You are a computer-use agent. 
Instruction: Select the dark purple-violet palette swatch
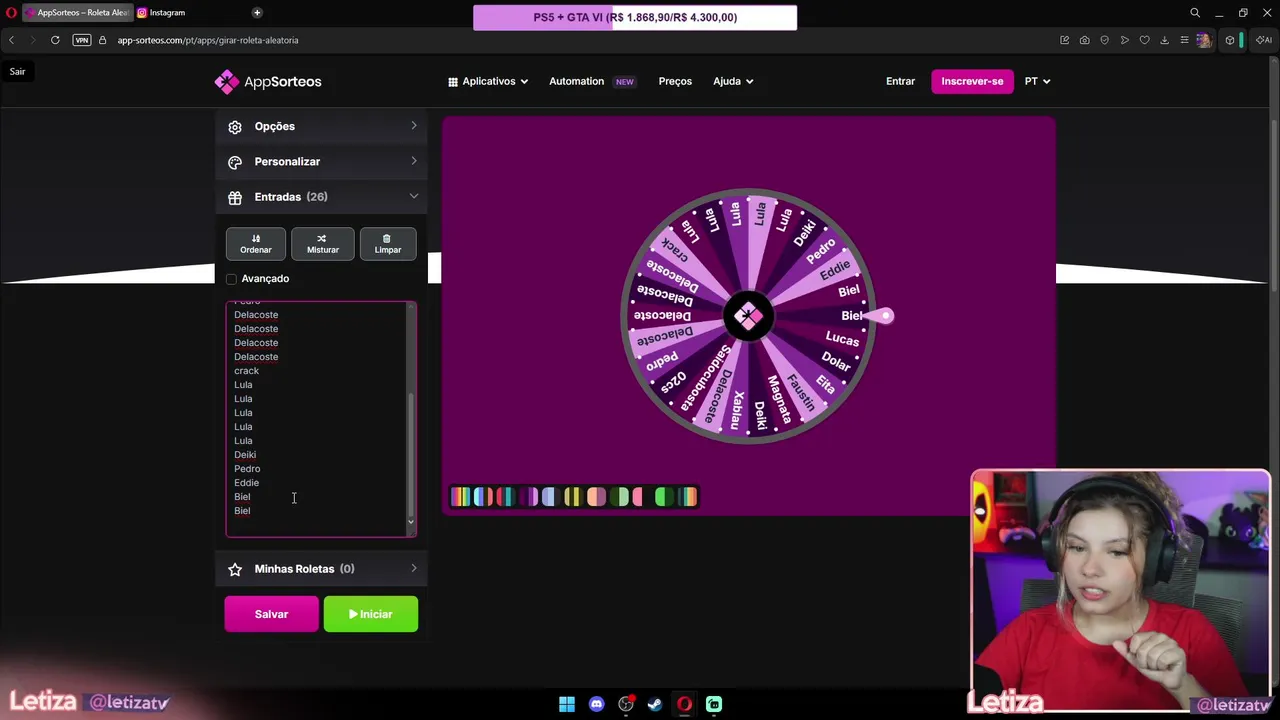pyautogui.click(x=526, y=497)
